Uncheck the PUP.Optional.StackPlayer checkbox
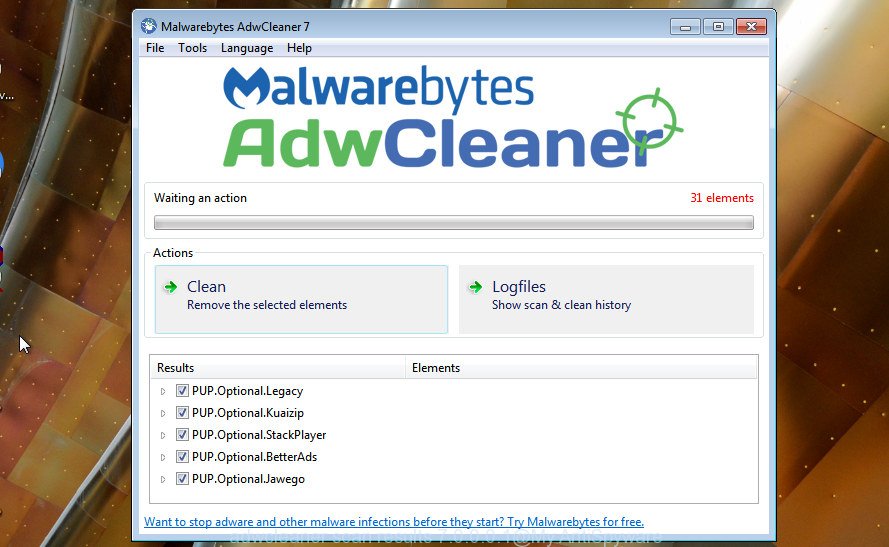 pos(182,435)
